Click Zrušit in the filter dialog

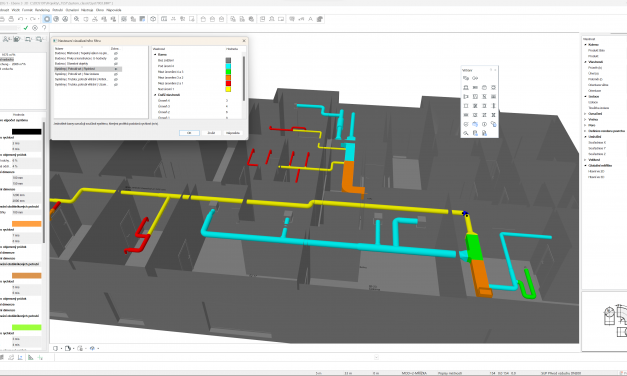tap(211, 133)
